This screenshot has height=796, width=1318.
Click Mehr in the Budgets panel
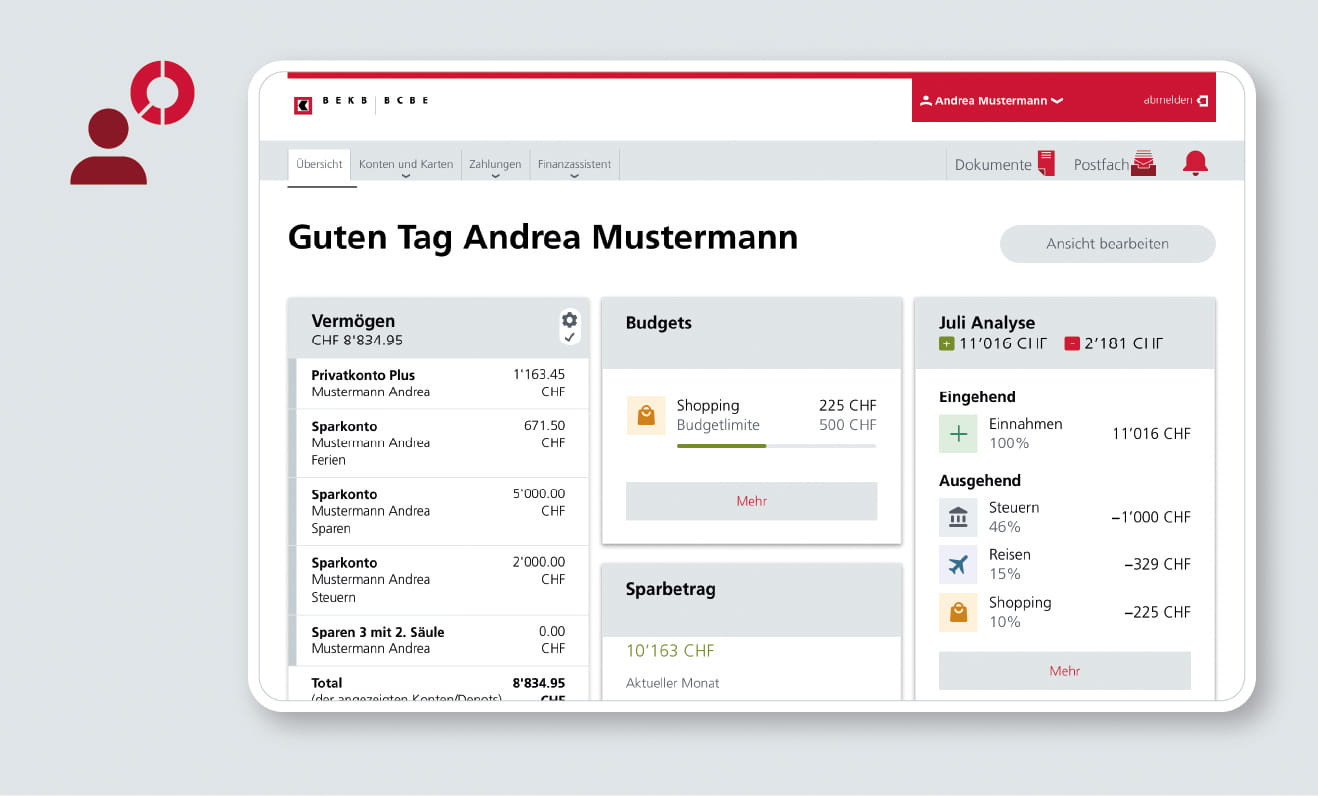click(x=751, y=501)
